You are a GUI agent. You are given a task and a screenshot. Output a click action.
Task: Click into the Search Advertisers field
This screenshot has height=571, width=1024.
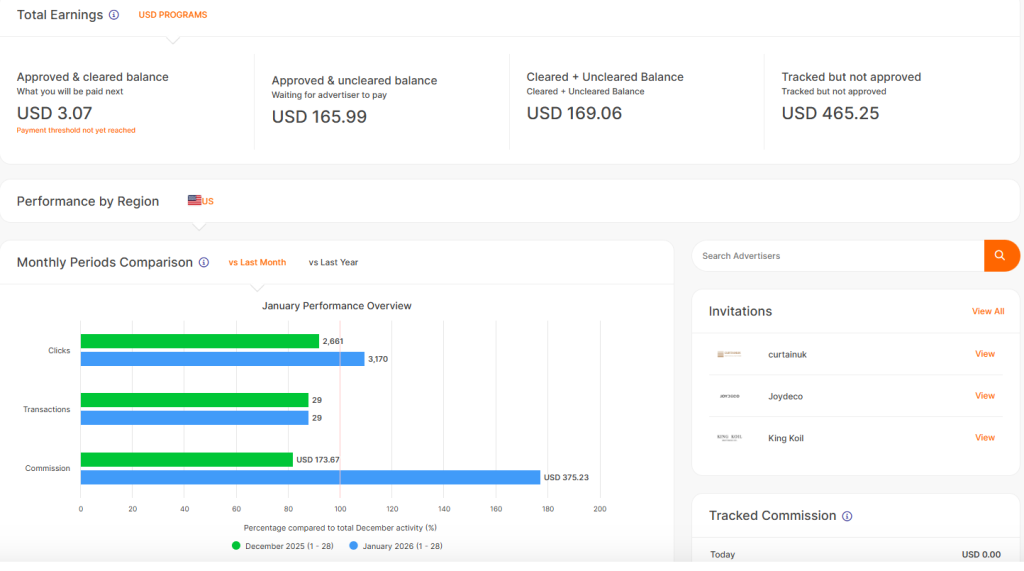point(838,256)
